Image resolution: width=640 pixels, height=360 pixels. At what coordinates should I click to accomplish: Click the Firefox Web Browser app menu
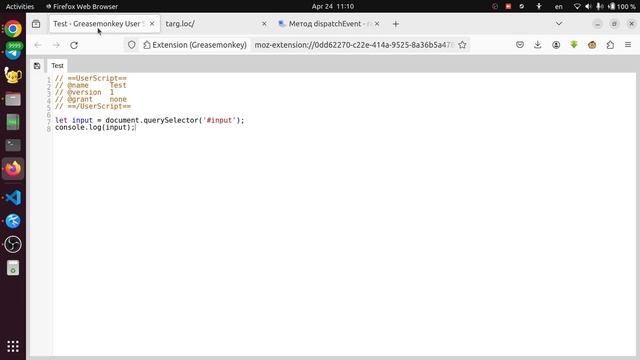click(x=82, y=7)
